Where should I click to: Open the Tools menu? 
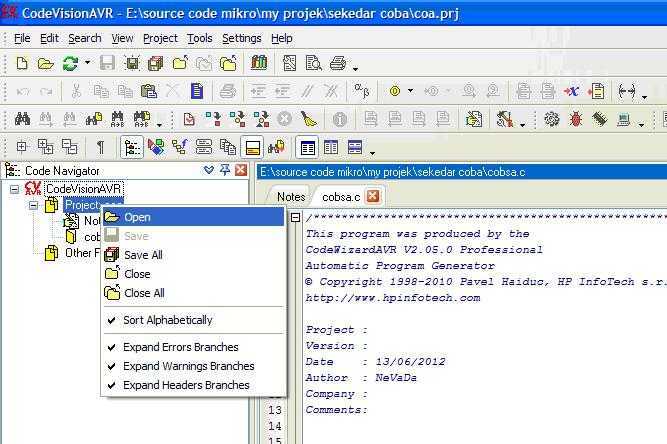(200, 38)
